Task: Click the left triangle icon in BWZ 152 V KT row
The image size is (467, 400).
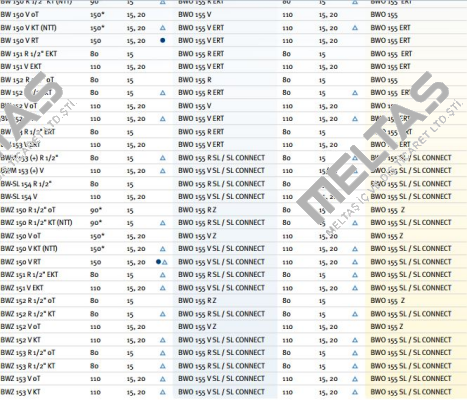Action: (x=162, y=340)
